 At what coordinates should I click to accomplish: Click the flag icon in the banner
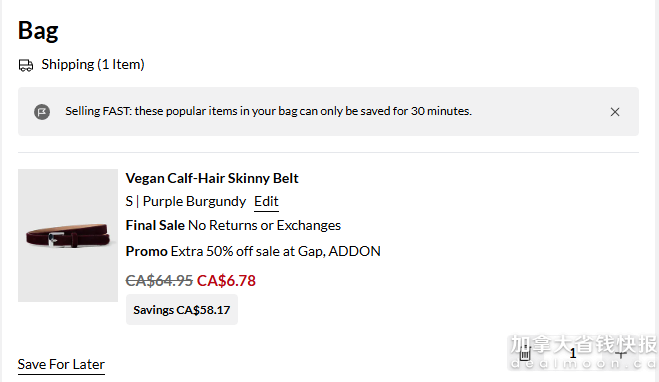[42, 112]
